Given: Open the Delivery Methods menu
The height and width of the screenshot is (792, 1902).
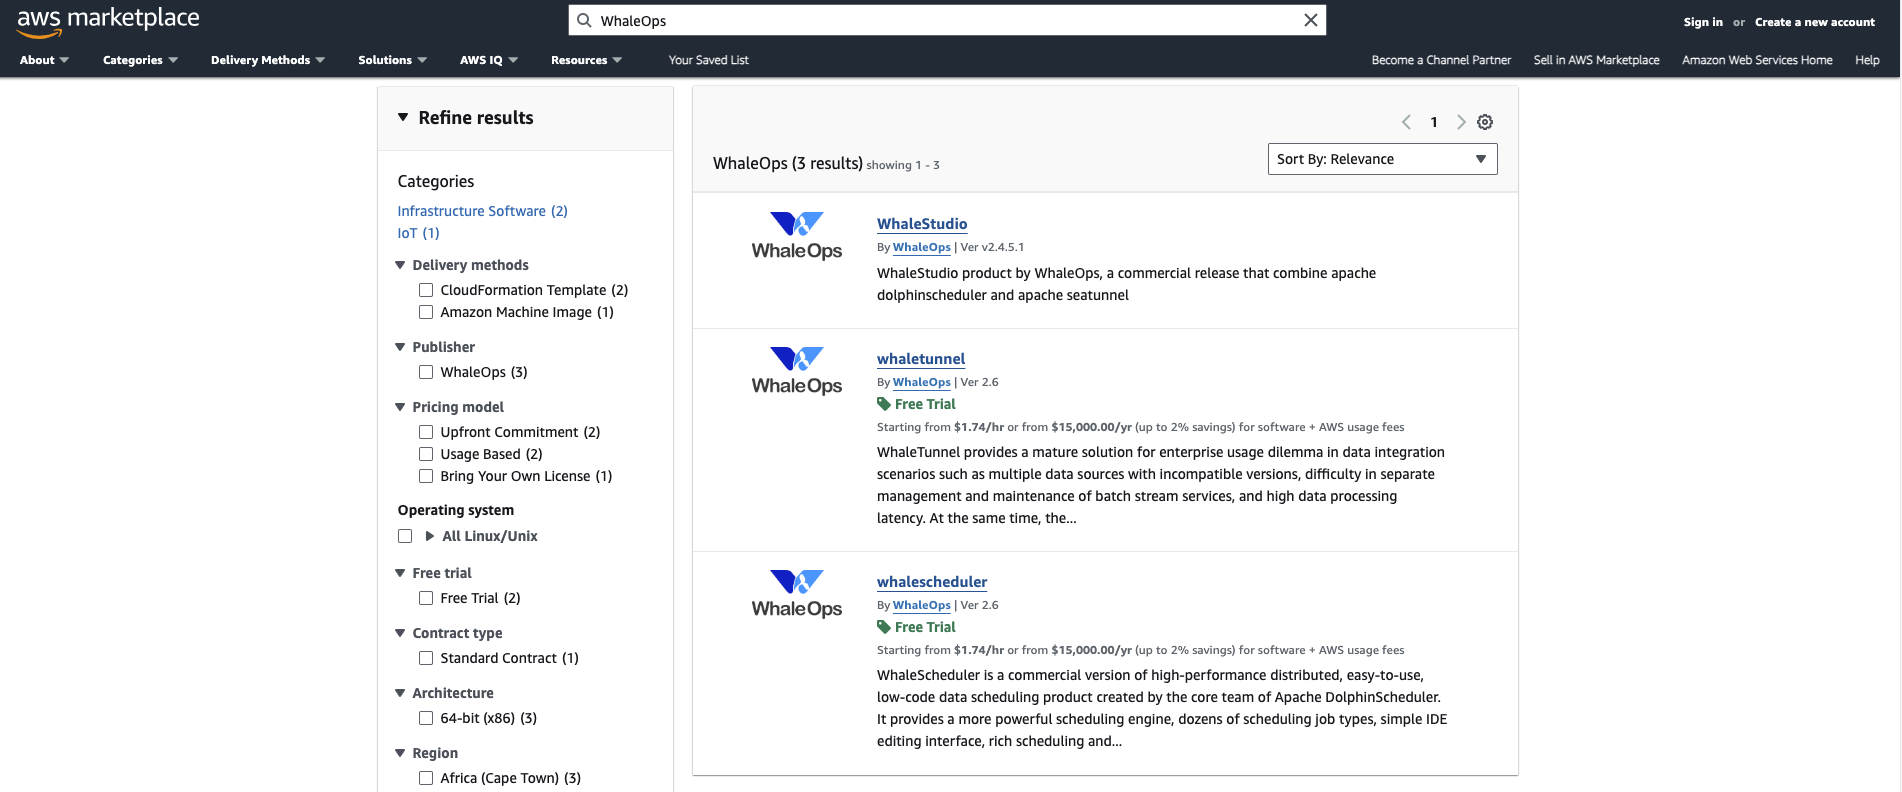Looking at the screenshot, I should tap(268, 60).
